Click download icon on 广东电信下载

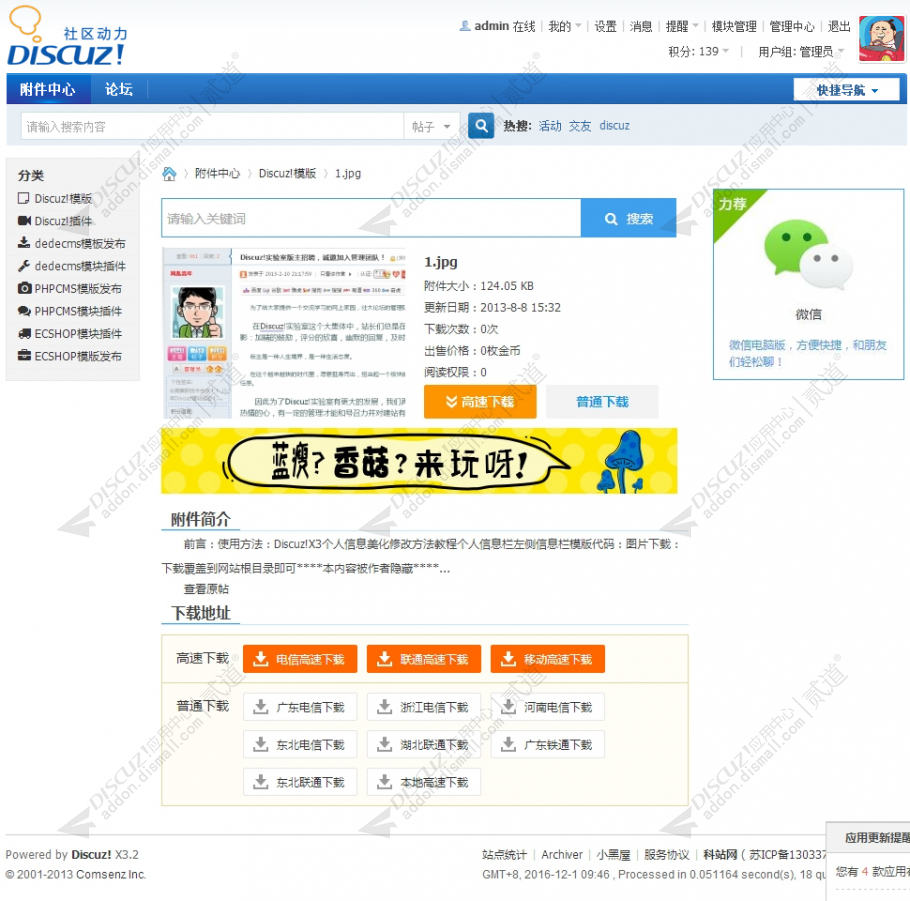[x=261, y=707]
